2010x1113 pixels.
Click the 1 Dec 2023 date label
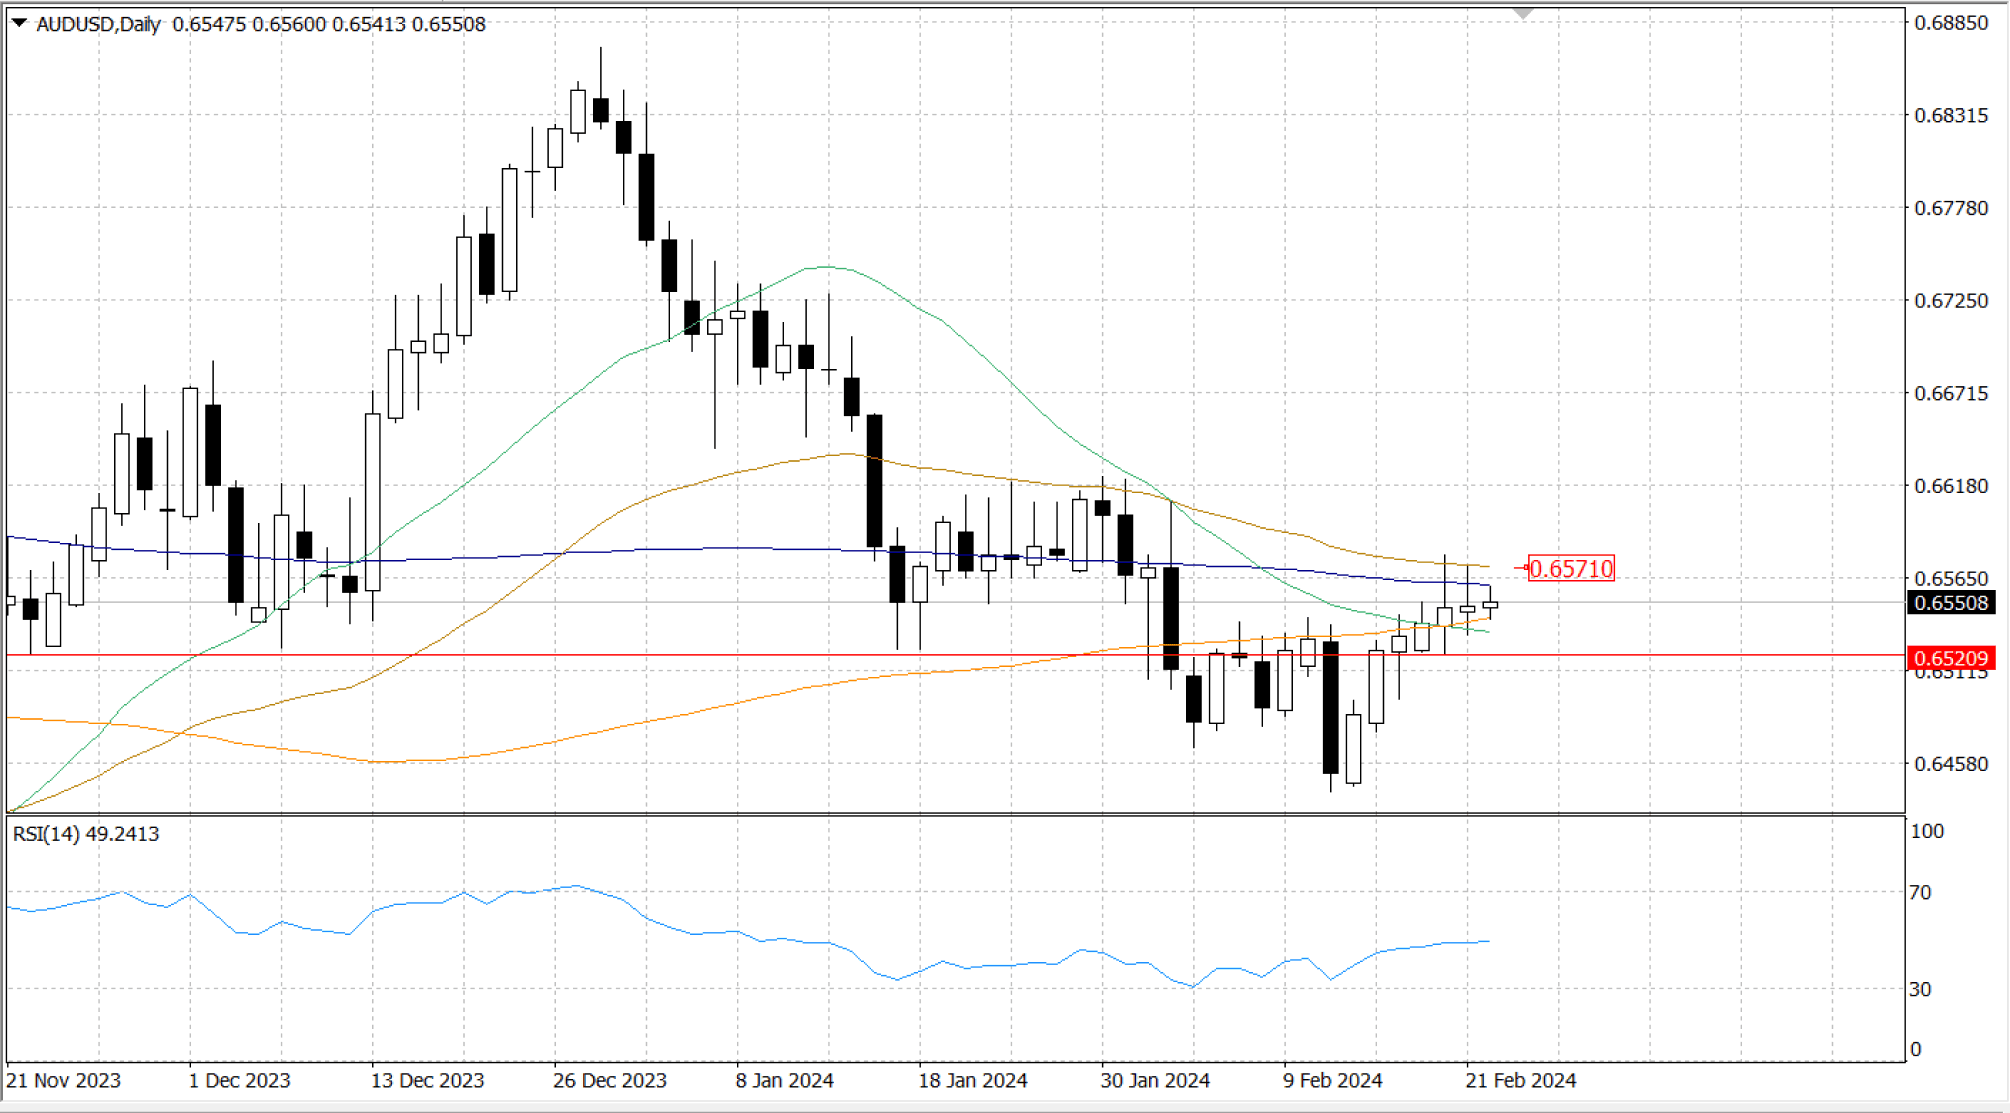pyautogui.click(x=239, y=1081)
